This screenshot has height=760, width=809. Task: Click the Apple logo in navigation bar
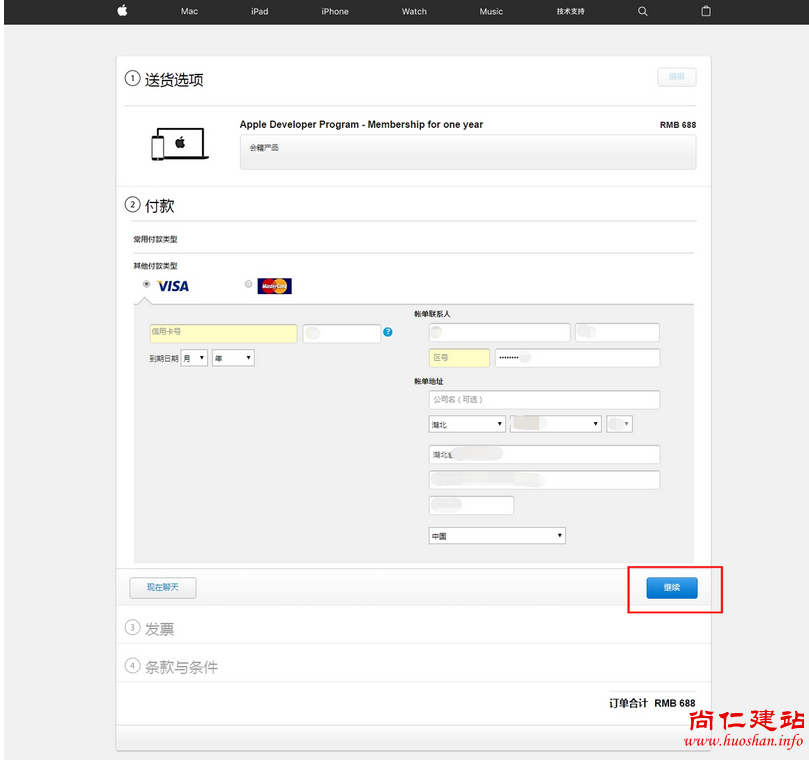[122, 11]
